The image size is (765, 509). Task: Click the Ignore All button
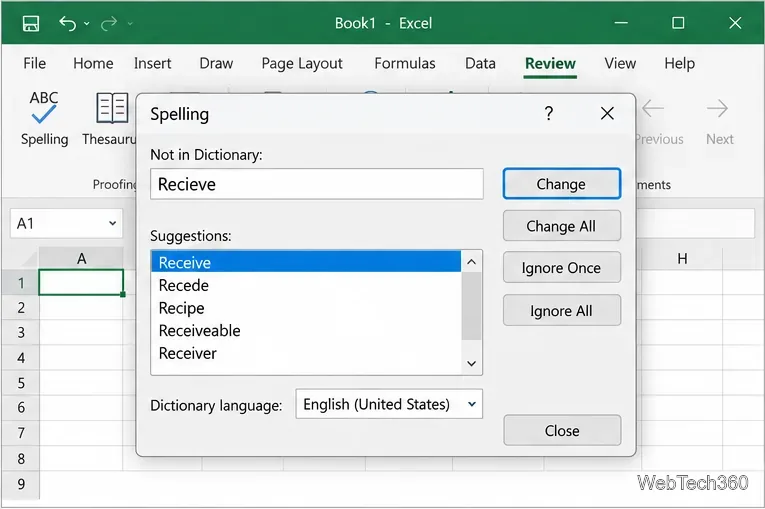[562, 310]
